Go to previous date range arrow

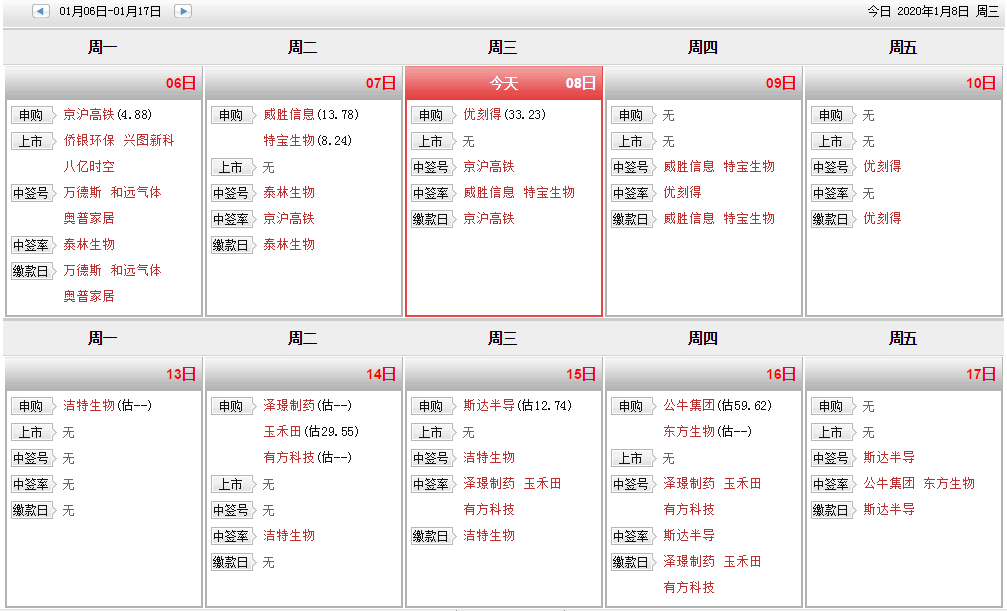pyautogui.click(x=40, y=11)
